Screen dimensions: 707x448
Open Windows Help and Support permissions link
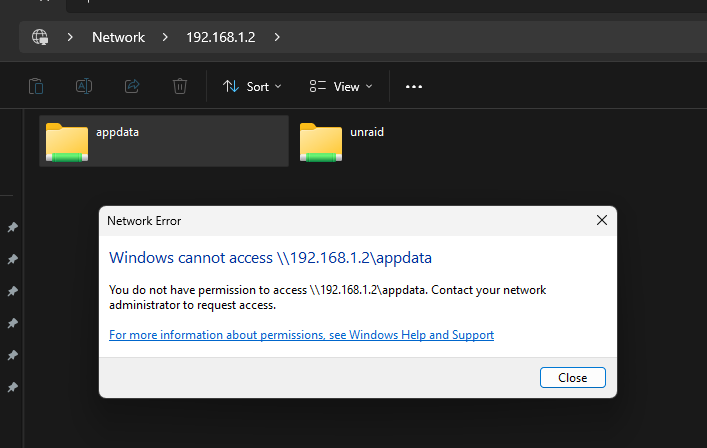click(301, 335)
